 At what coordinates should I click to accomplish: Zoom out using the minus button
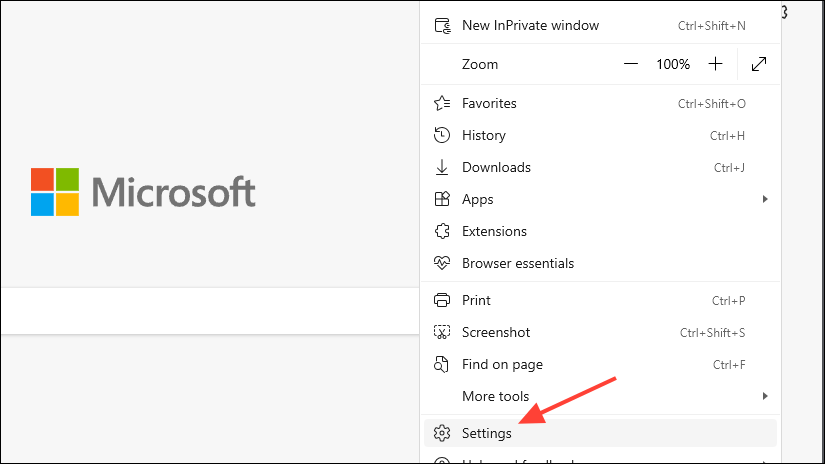tap(630, 64)
